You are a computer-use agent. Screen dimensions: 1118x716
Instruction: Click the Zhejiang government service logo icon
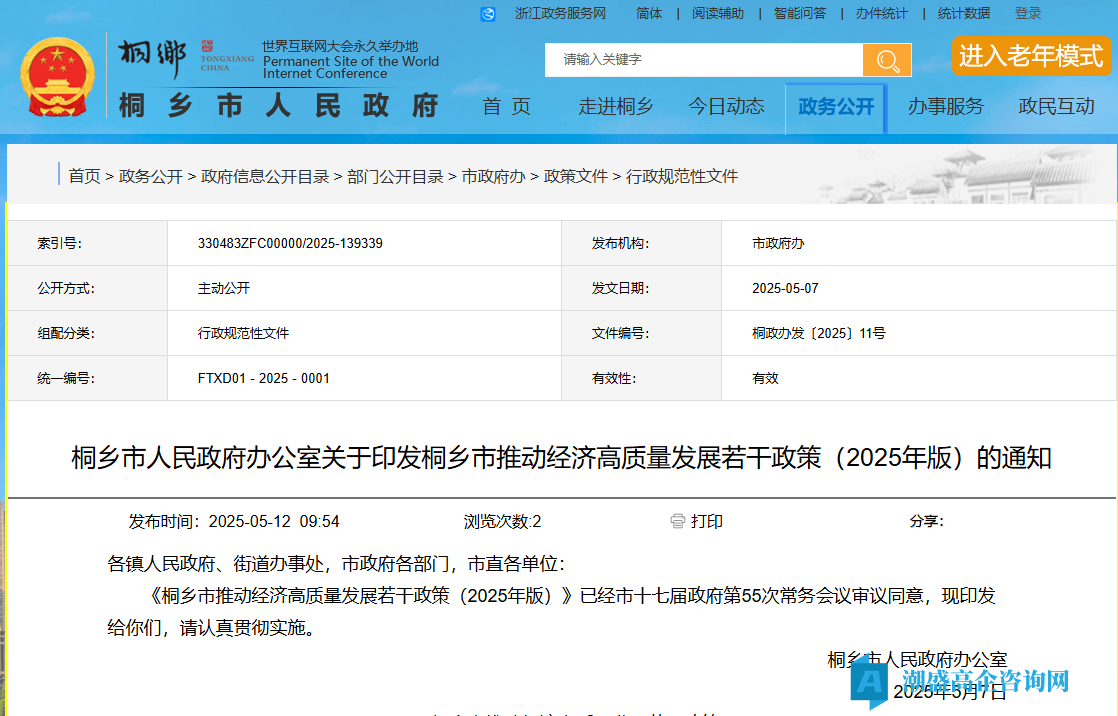click(x=488, y=14)
